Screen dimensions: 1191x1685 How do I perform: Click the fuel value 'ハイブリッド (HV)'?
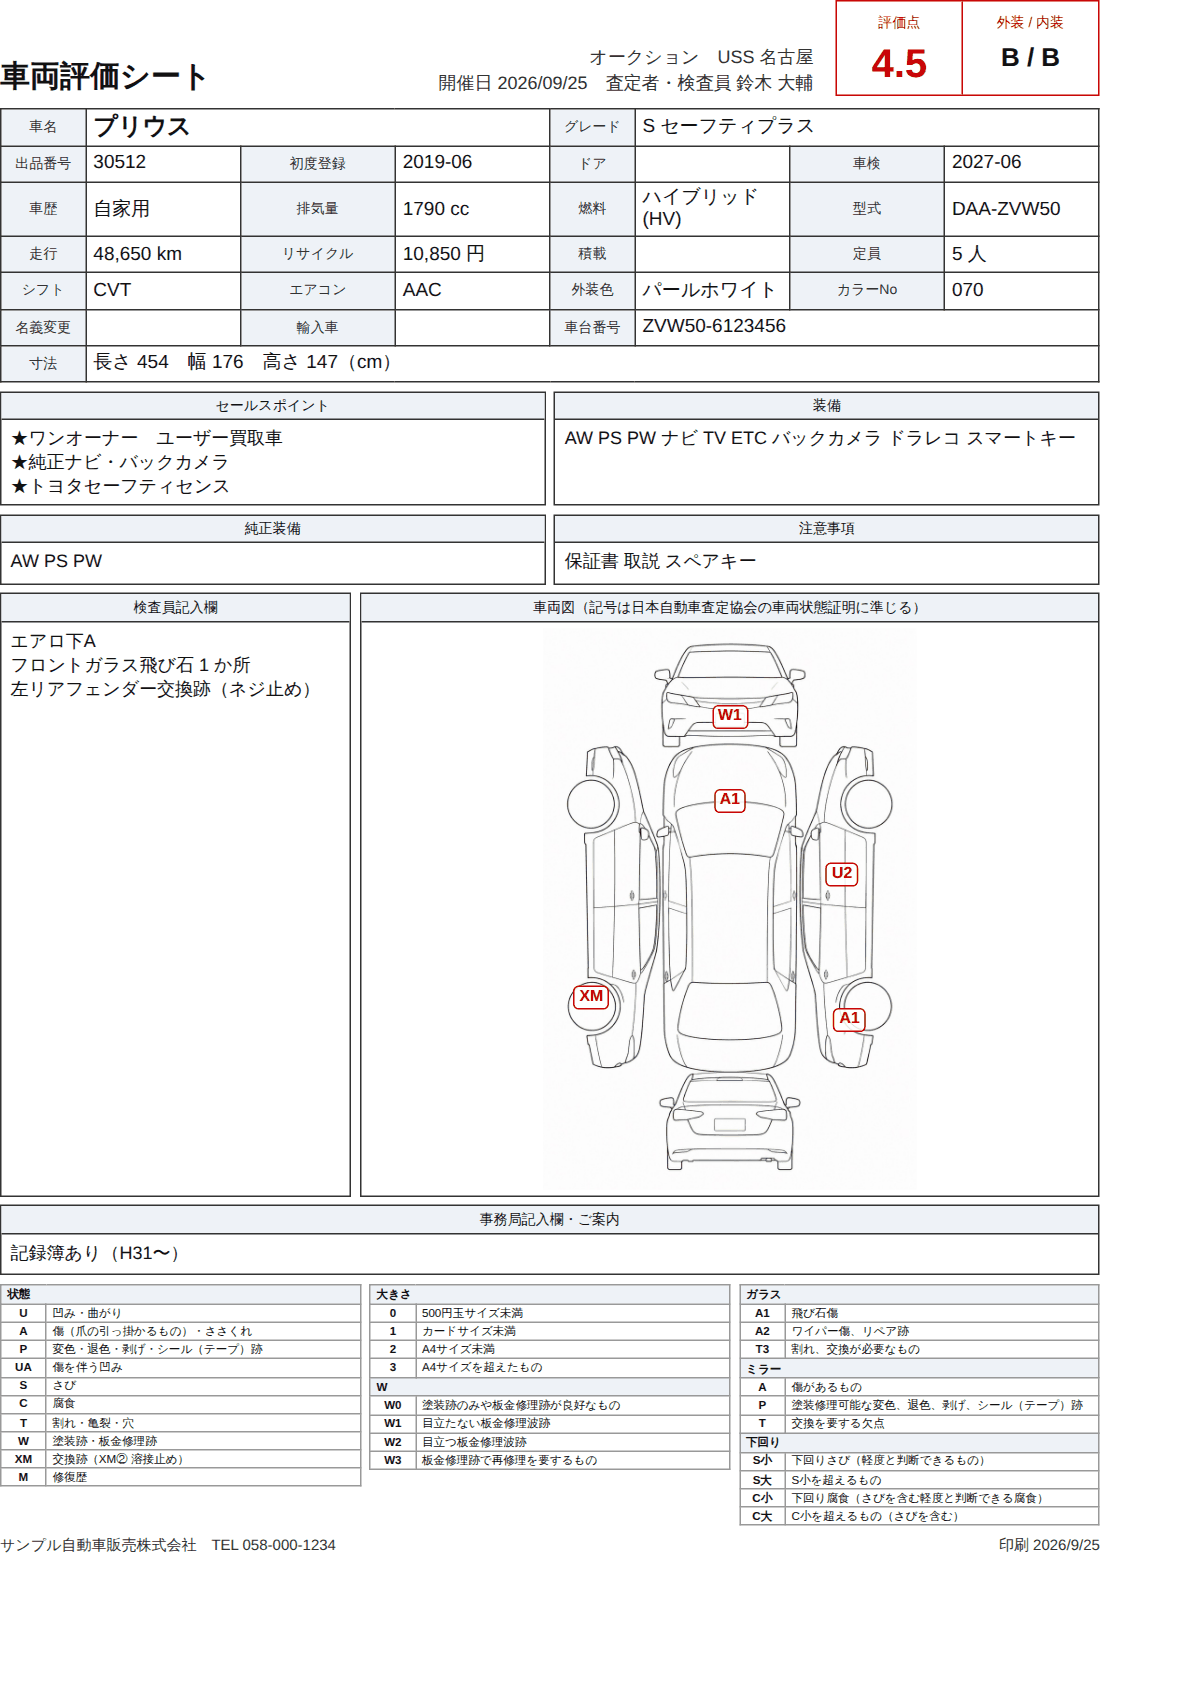(700, 208)
